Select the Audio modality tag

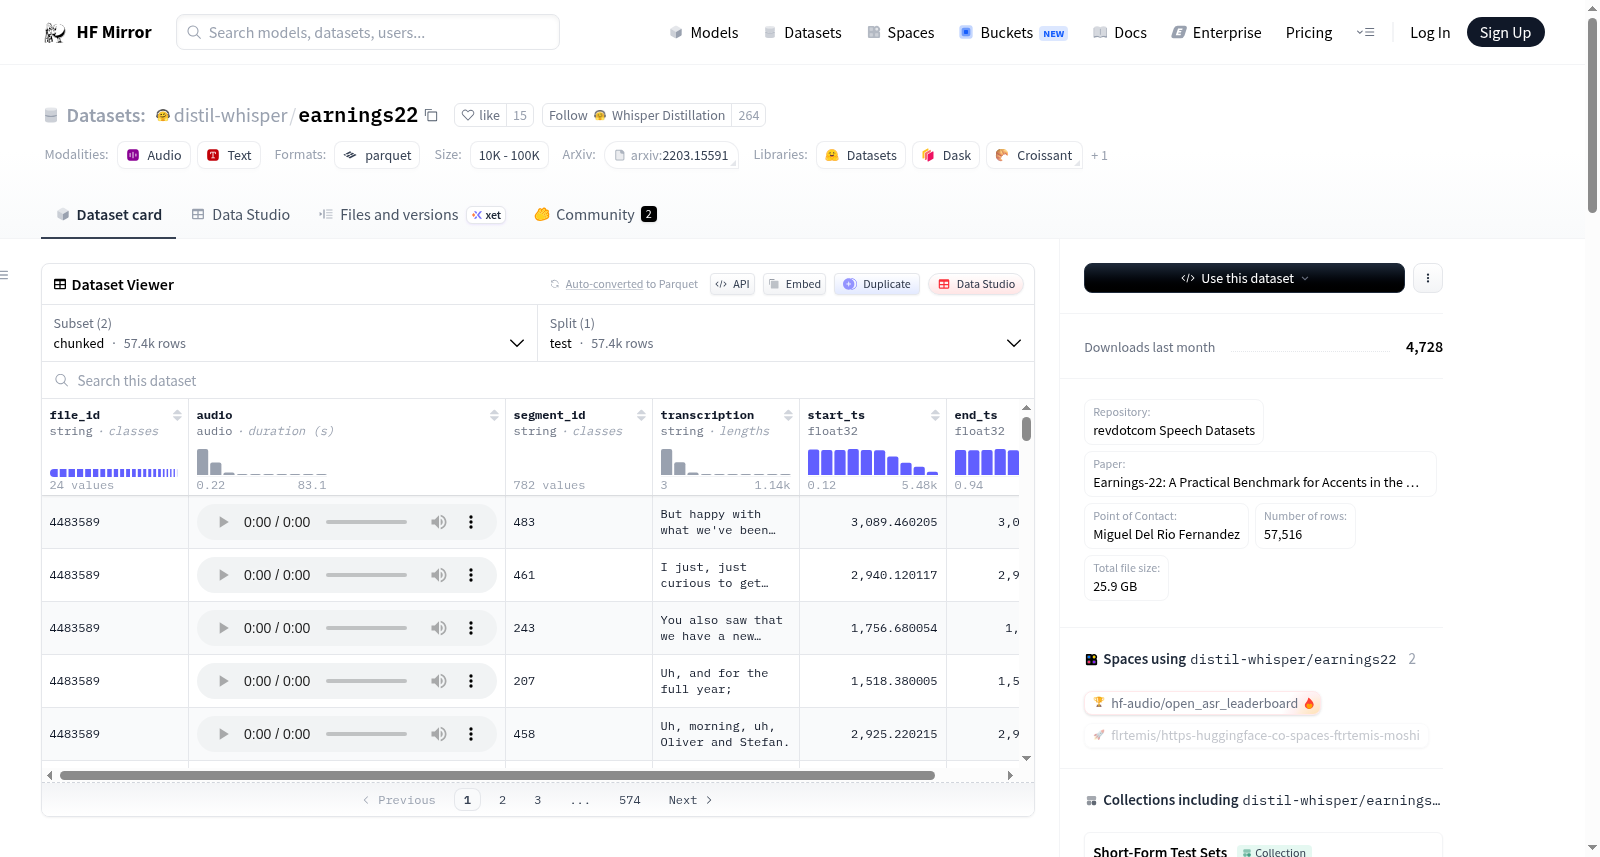[x=154, y=156]
